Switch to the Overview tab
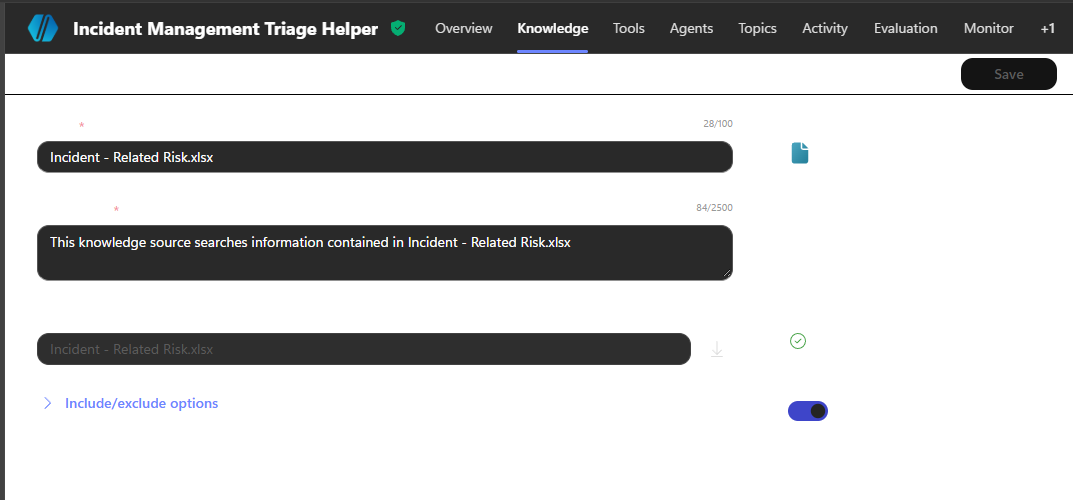 click(463, 28)
